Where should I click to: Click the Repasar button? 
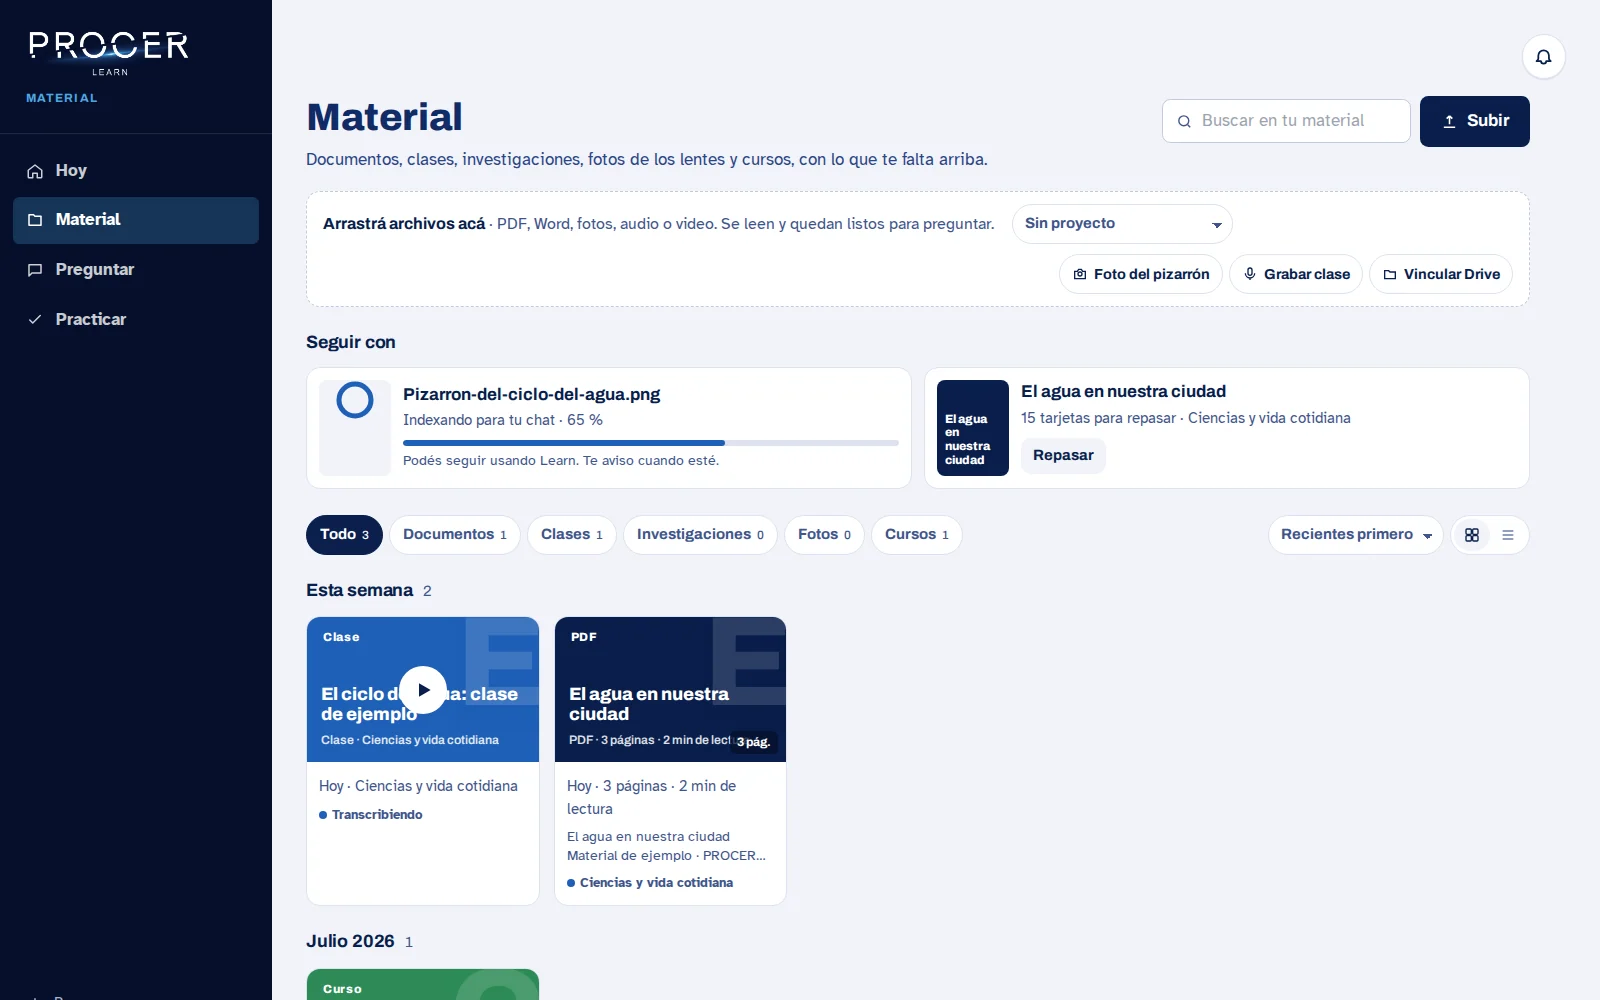click(x=1063, y=456)
